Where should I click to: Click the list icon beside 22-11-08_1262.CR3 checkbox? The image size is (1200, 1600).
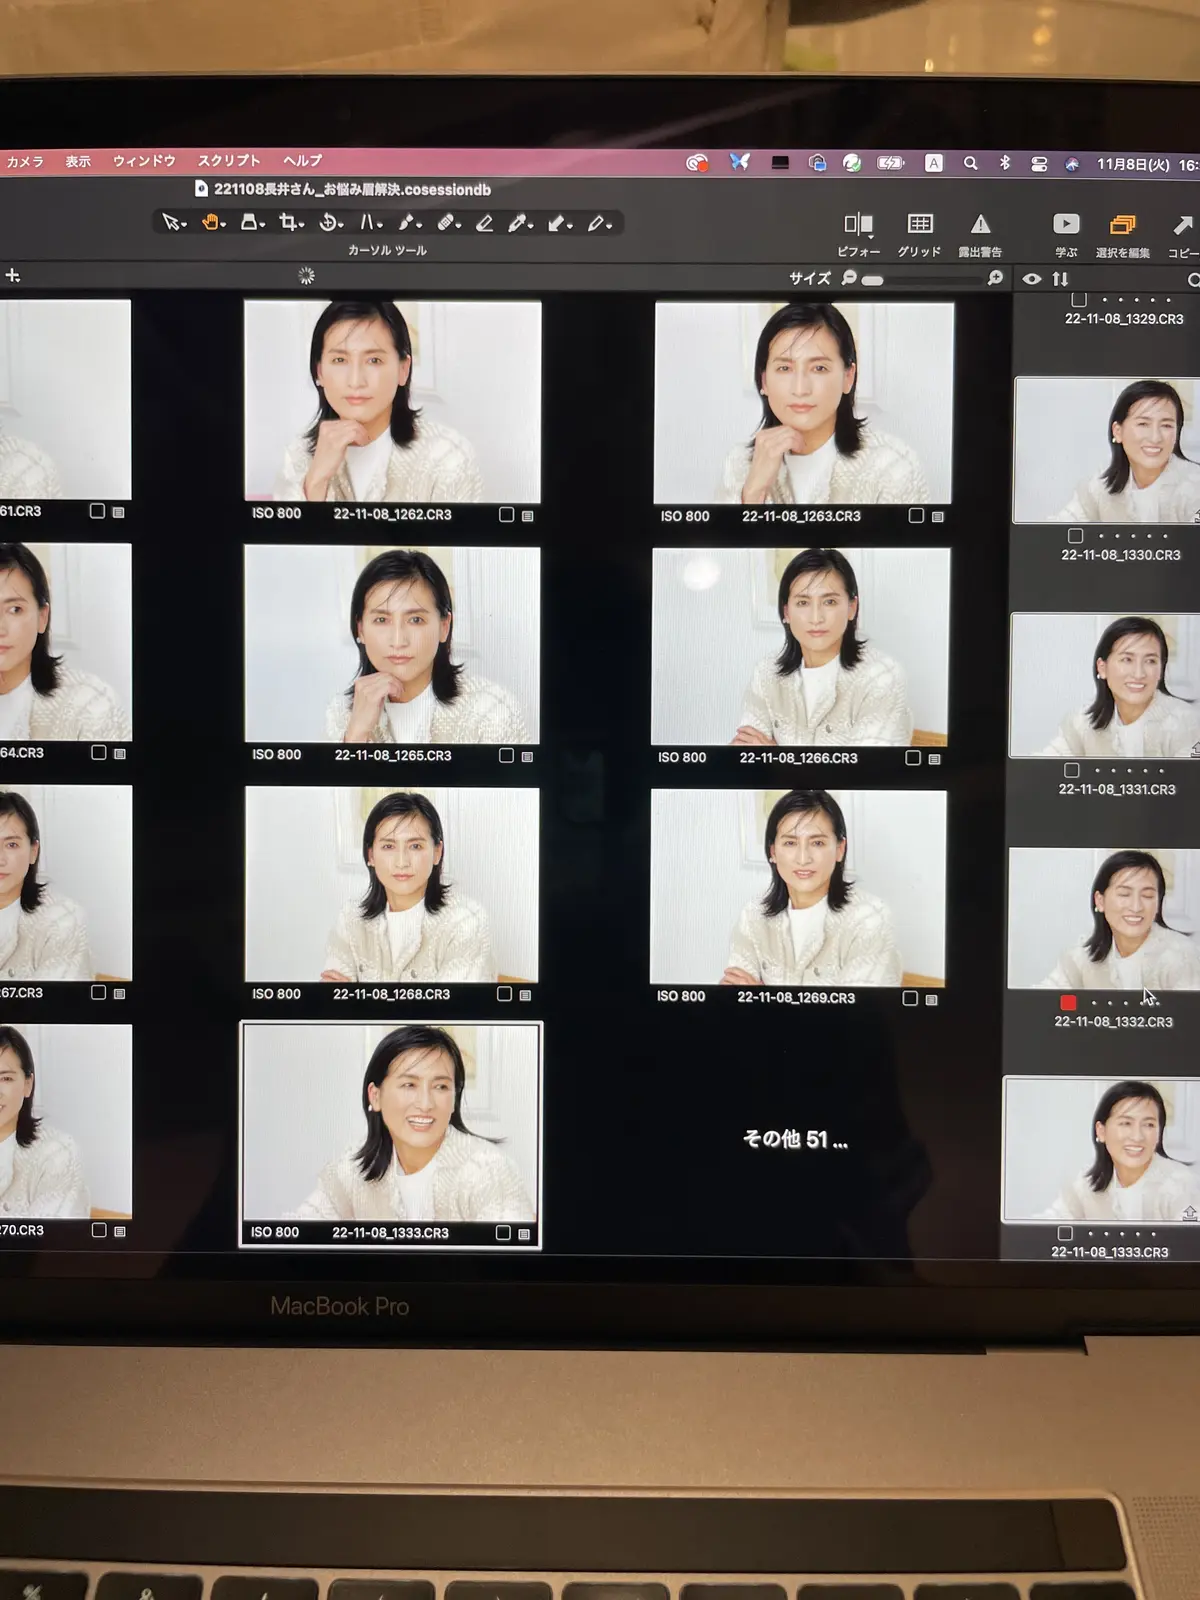528,516
